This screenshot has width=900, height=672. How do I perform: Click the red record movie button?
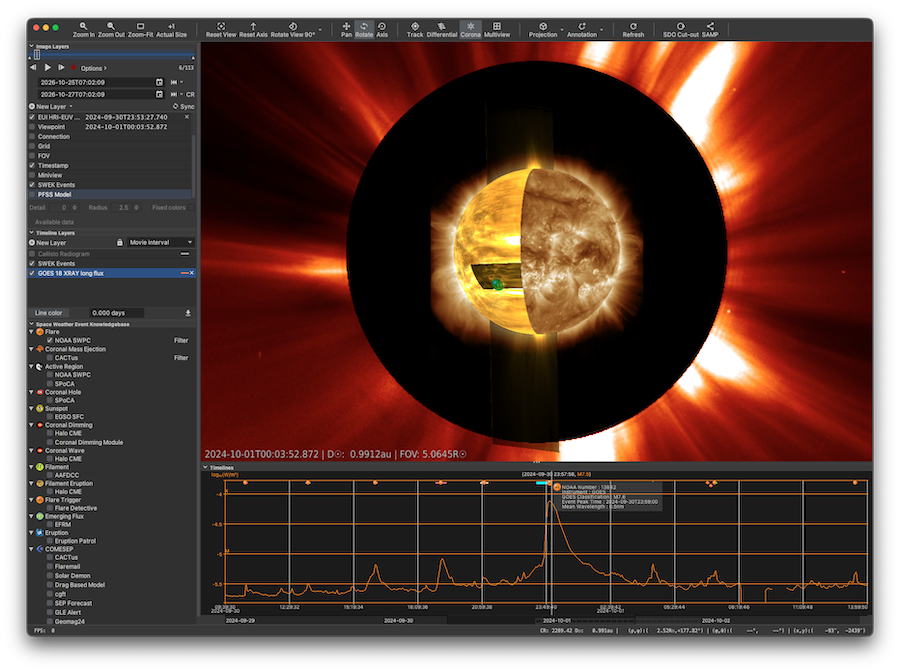[73, 68]
